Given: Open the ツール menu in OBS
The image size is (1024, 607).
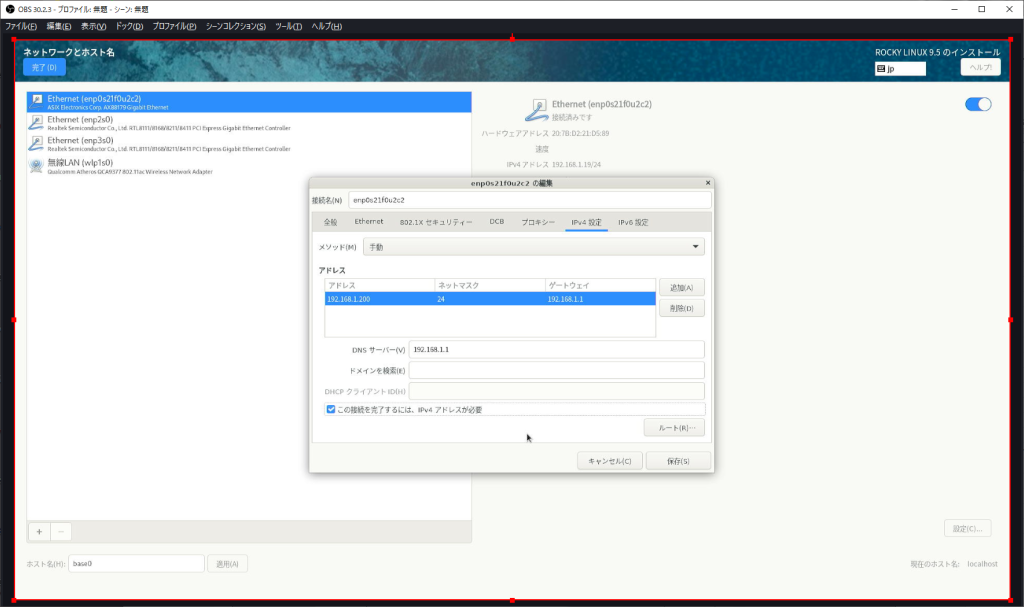Looking at the screenshot, I should tap(288, 26).
